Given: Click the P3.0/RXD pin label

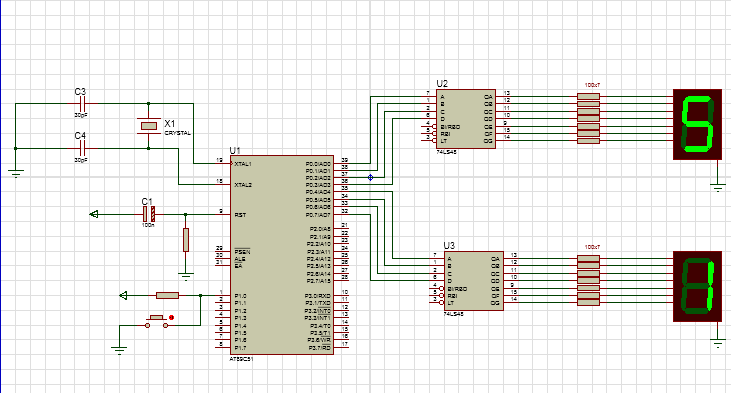Looking at the screenshot, I should click(x=317, y=296).
